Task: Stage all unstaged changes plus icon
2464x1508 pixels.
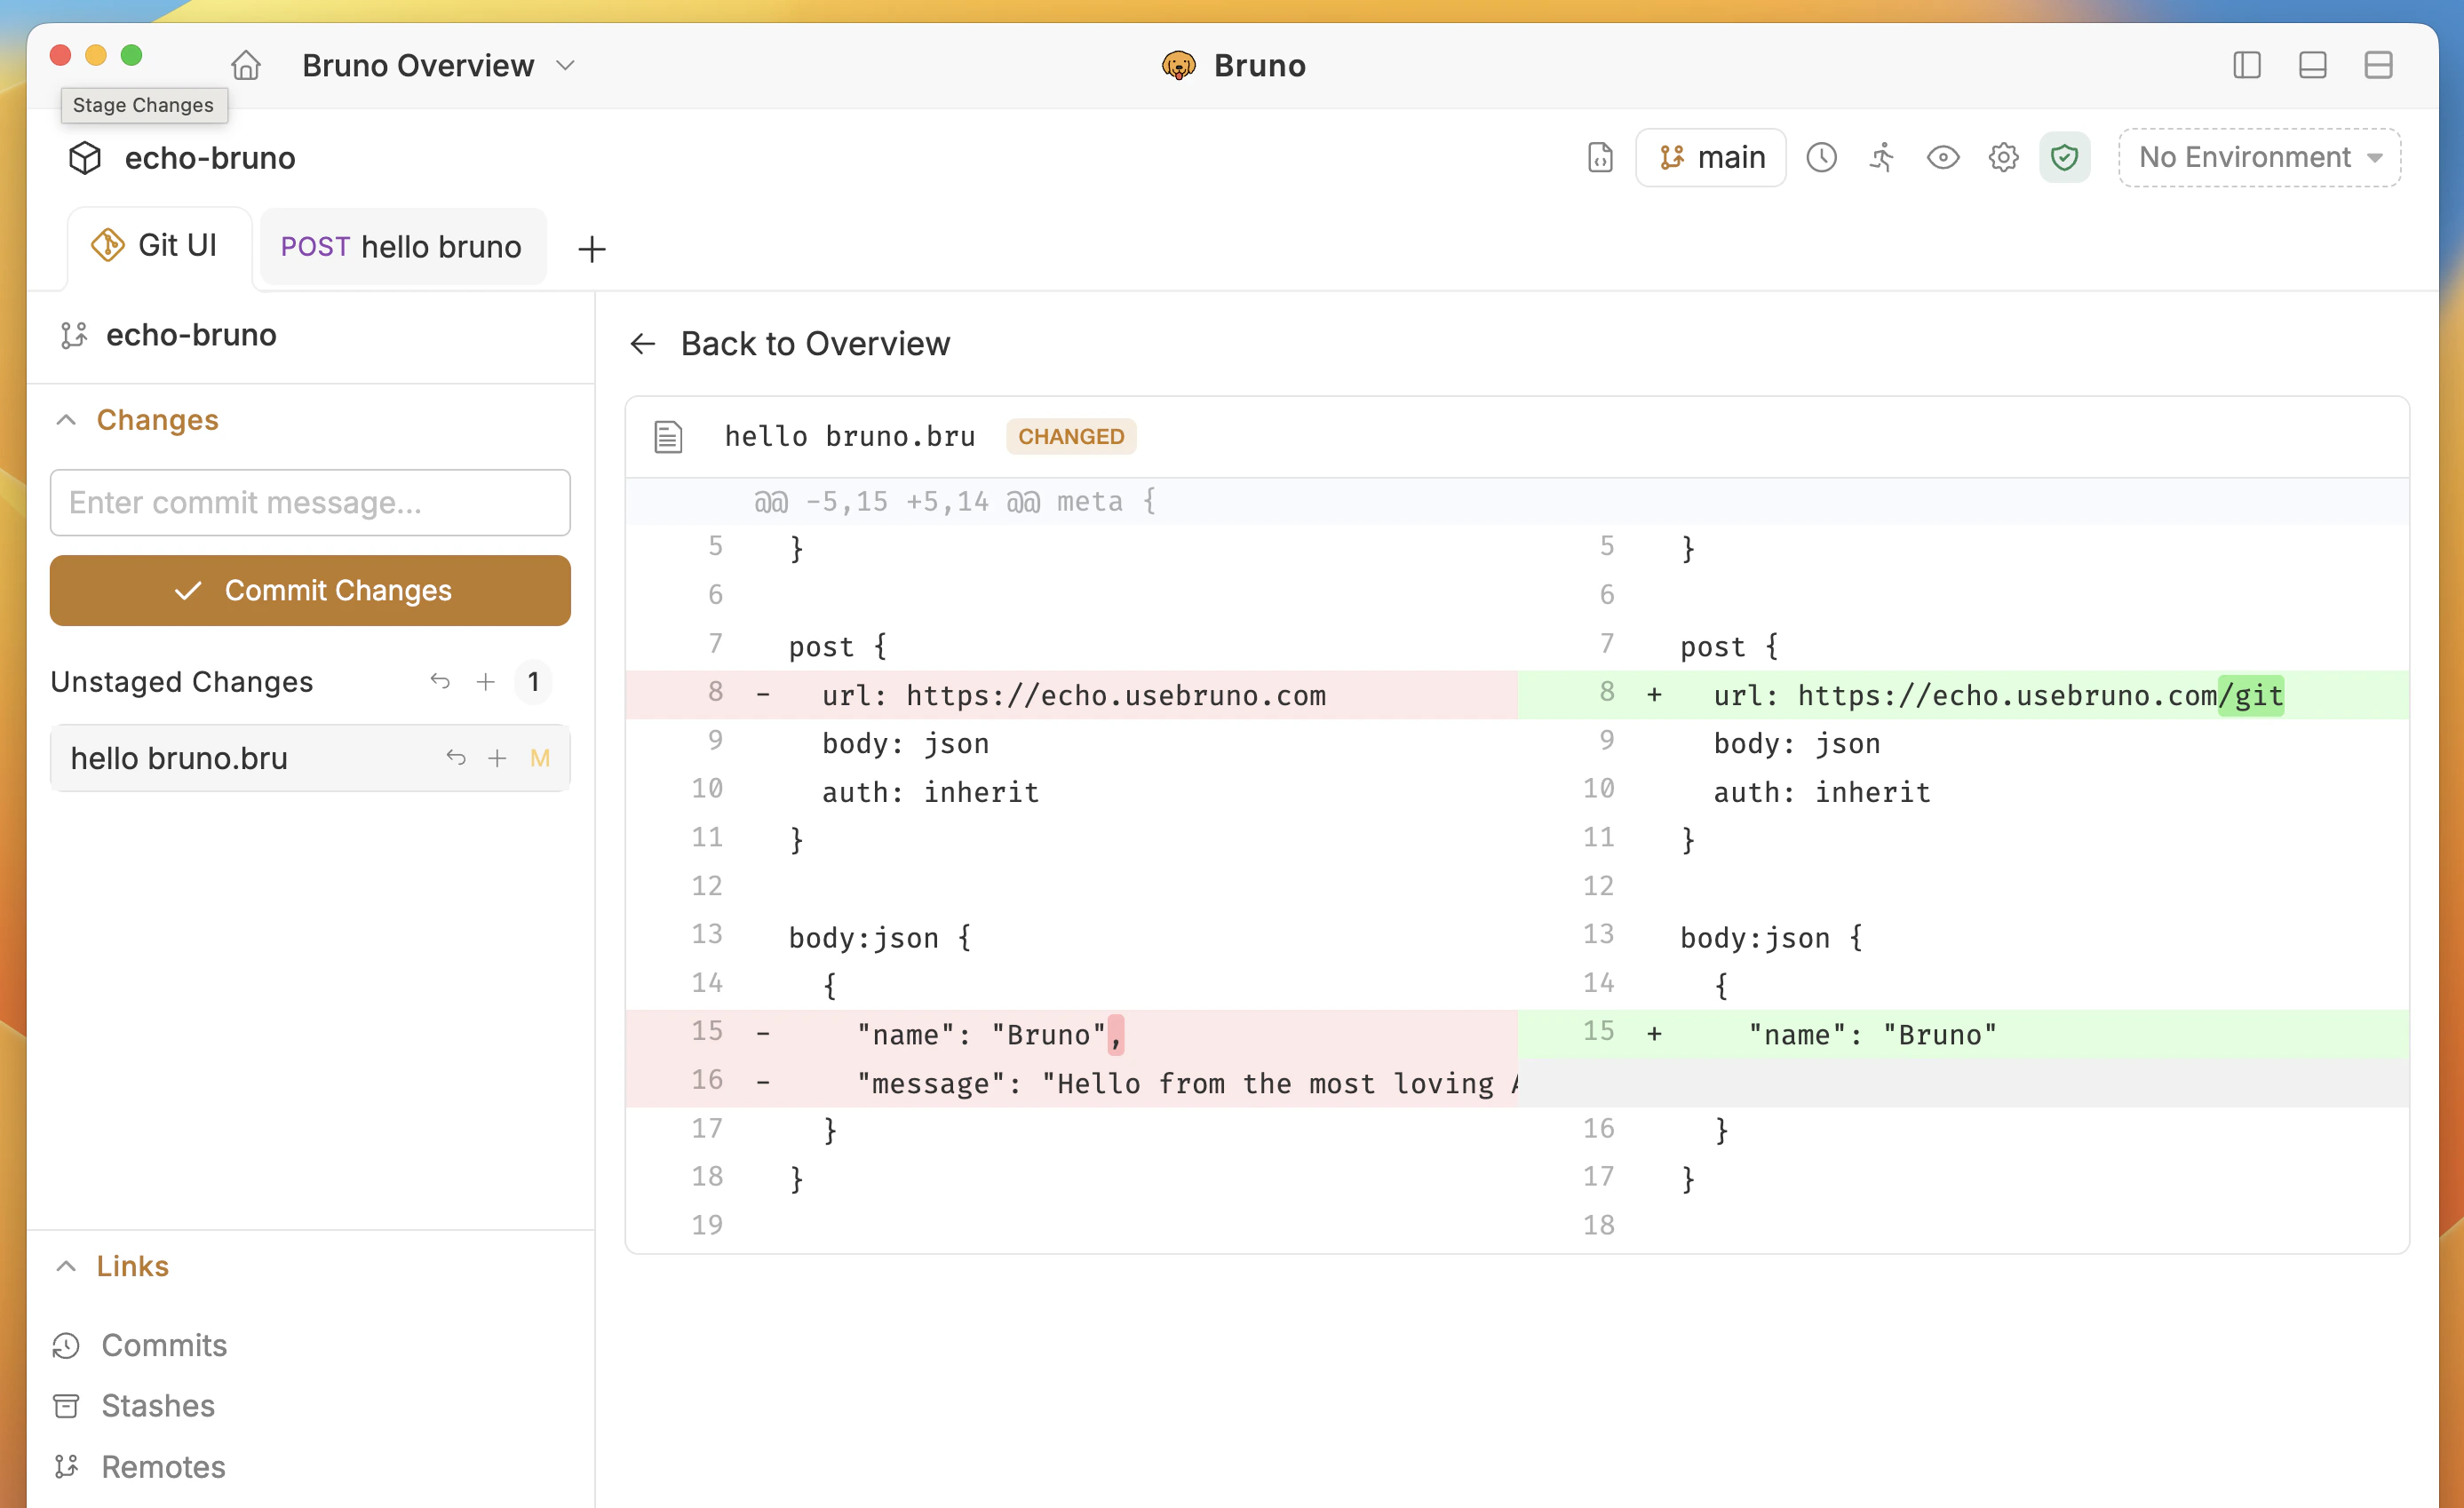Action: tap(485, 682)
